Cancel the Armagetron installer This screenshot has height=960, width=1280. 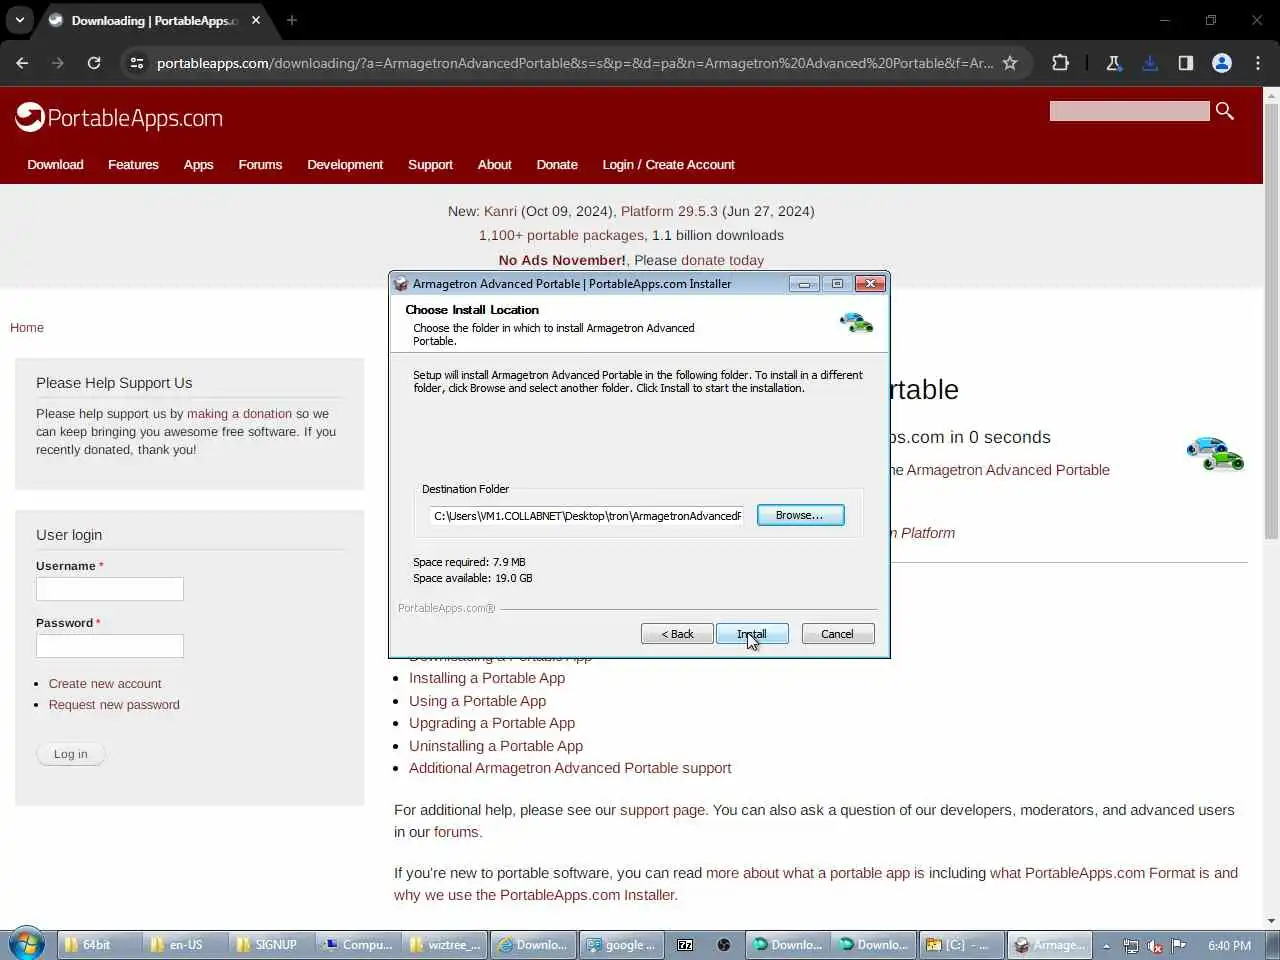pyautogui.click(x=838, y=634)
